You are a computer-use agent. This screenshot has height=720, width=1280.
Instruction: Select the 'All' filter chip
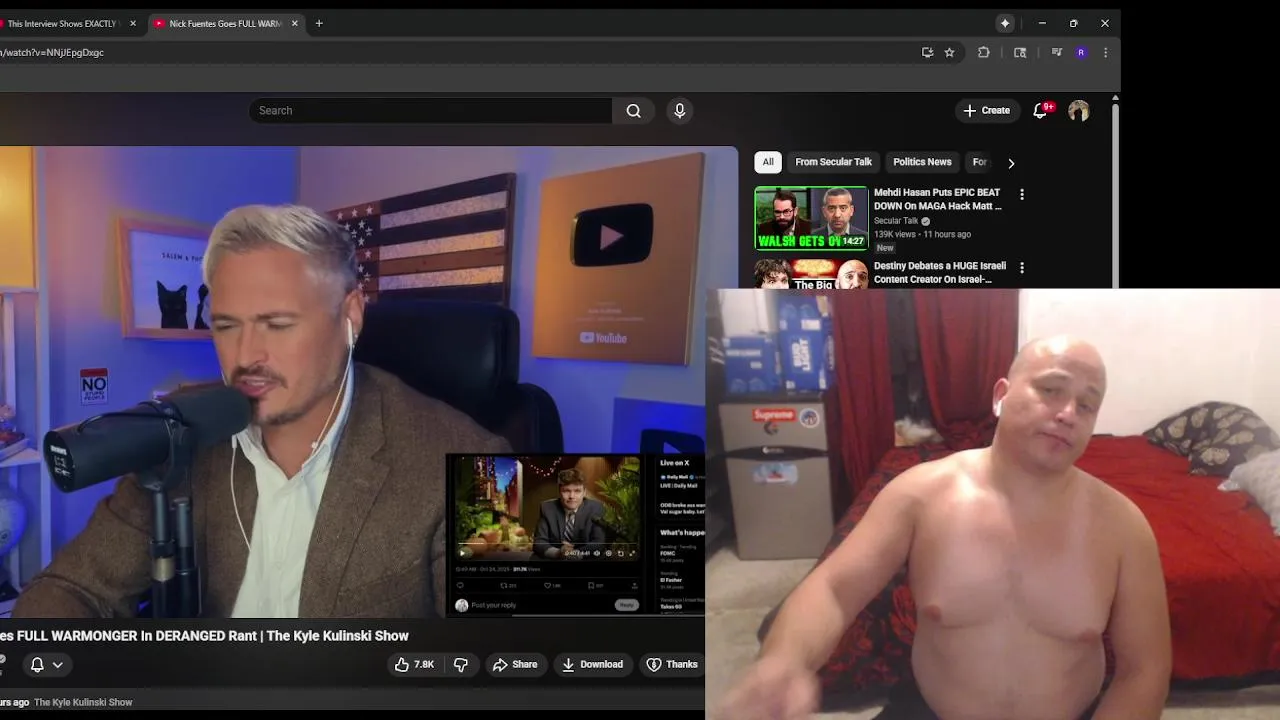(768, 162)
